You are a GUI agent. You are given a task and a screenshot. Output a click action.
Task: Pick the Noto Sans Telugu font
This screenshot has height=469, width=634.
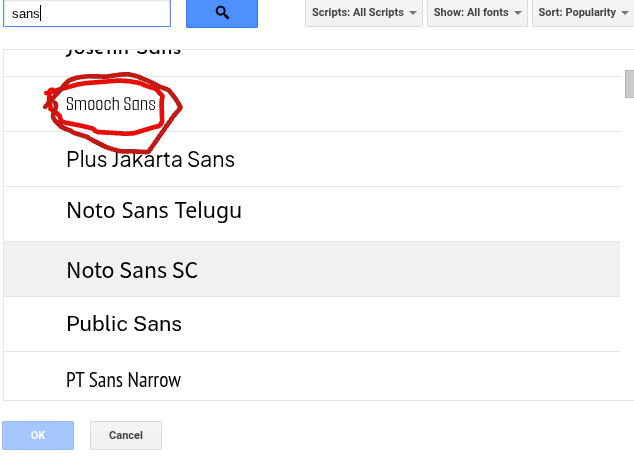coord(154,211)
